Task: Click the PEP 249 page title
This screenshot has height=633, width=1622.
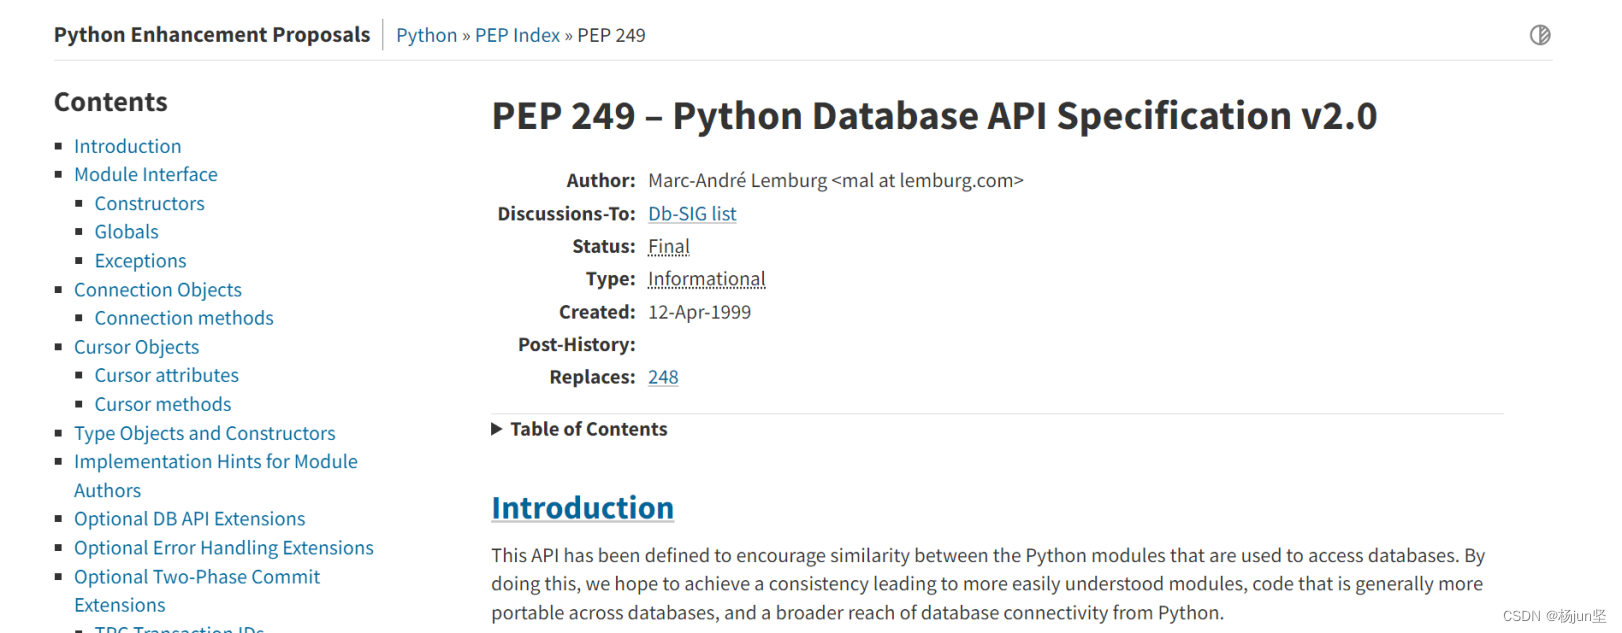Action: click(x=934, y=116)
